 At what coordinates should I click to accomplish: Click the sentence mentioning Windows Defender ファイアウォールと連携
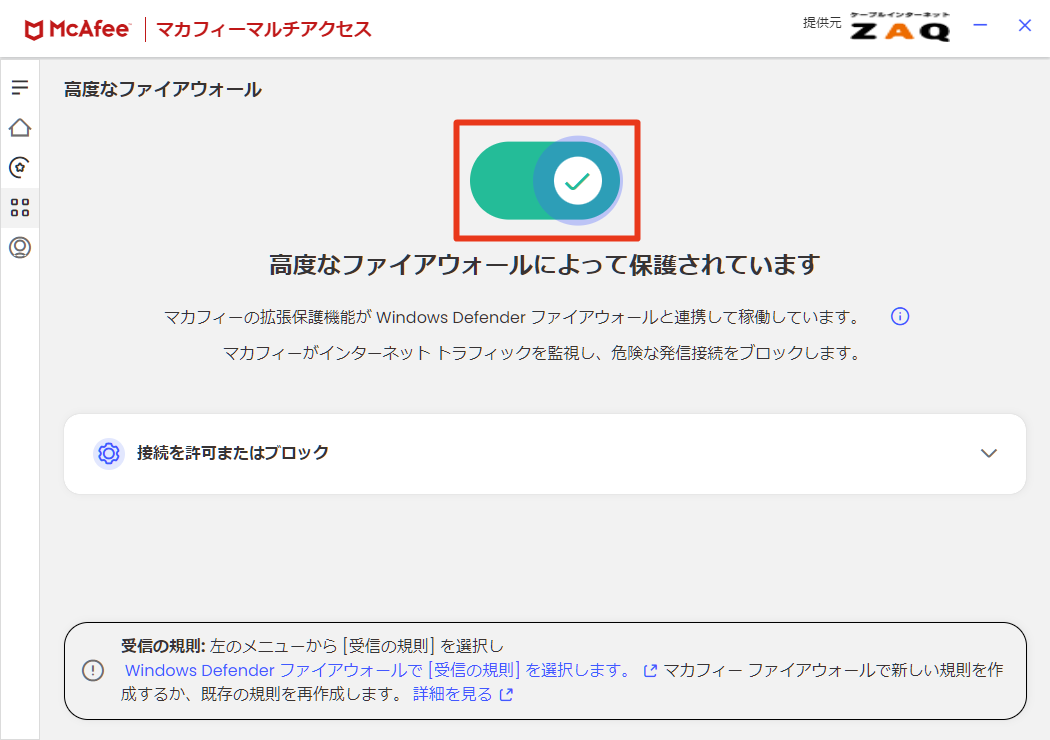(x=513, y=317)
